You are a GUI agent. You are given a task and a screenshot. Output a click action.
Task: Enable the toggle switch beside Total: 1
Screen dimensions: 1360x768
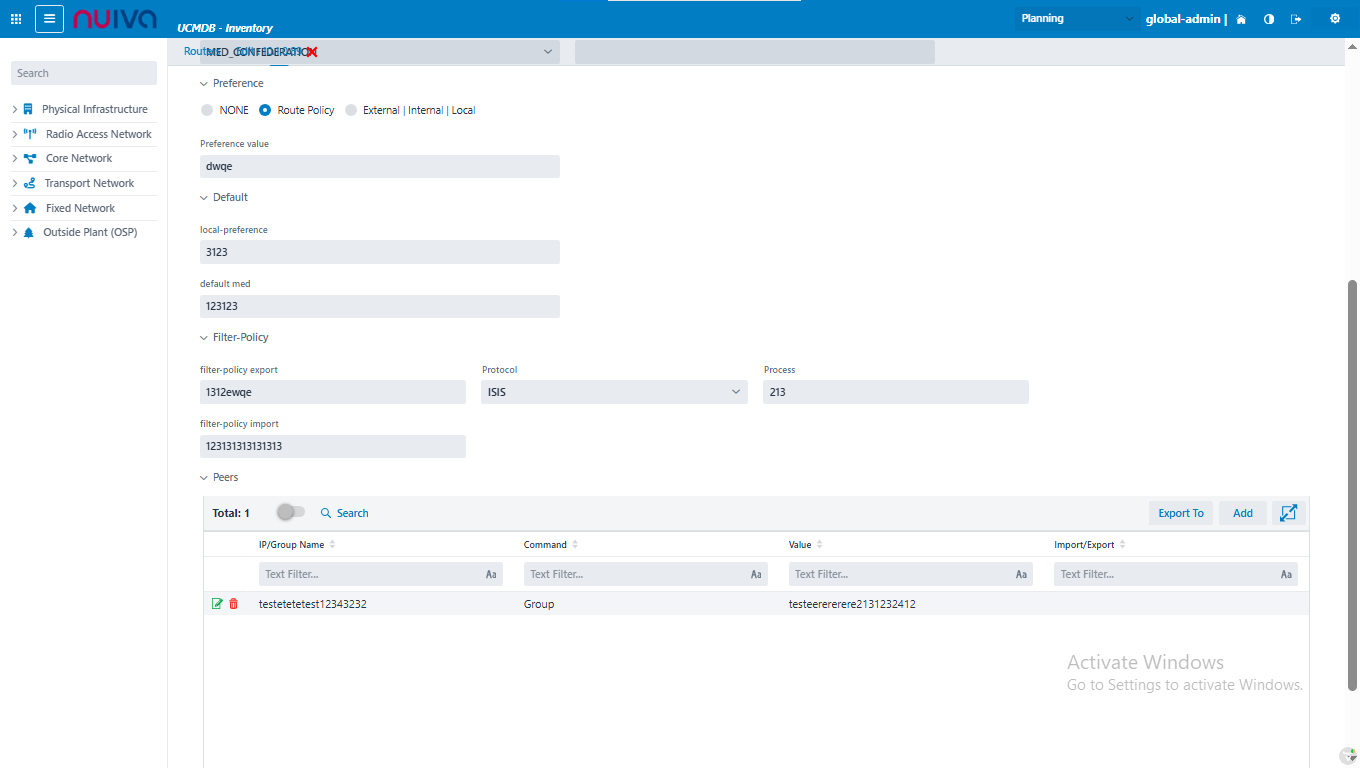291,512
